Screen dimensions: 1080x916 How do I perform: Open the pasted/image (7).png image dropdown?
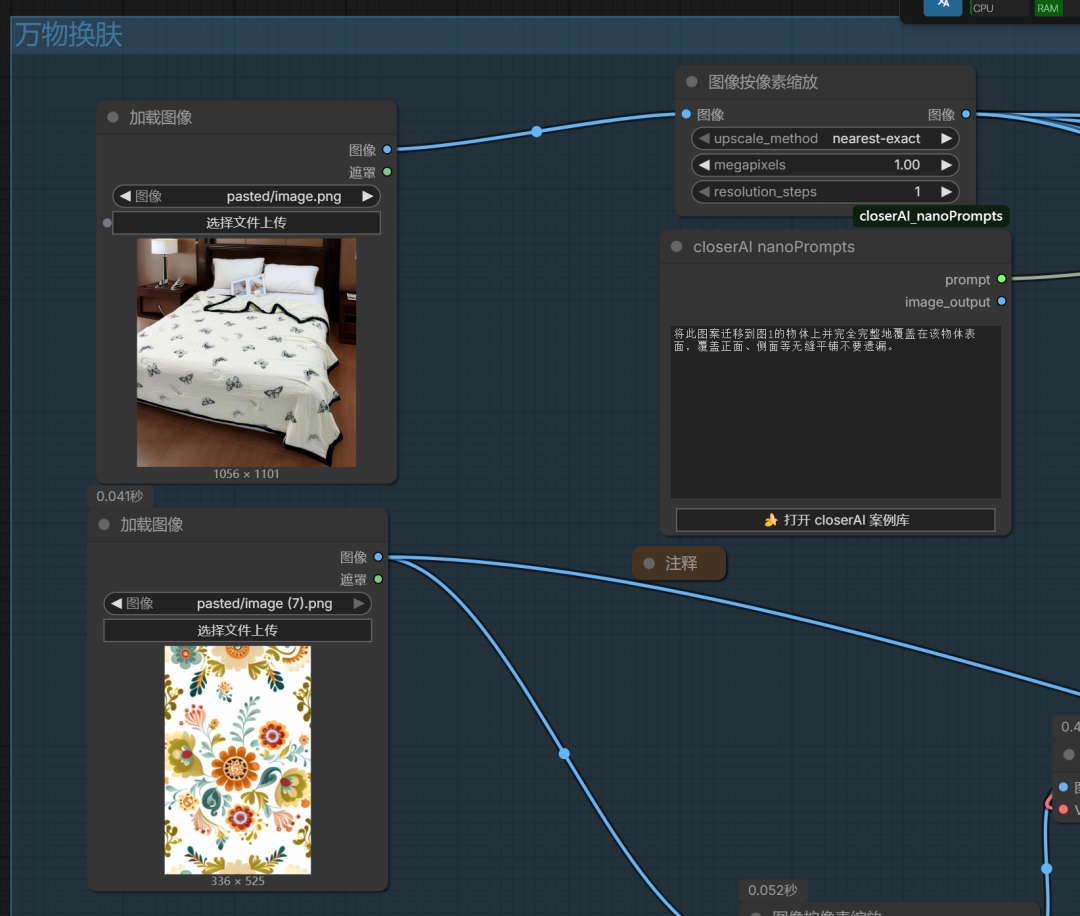[238, 603]
